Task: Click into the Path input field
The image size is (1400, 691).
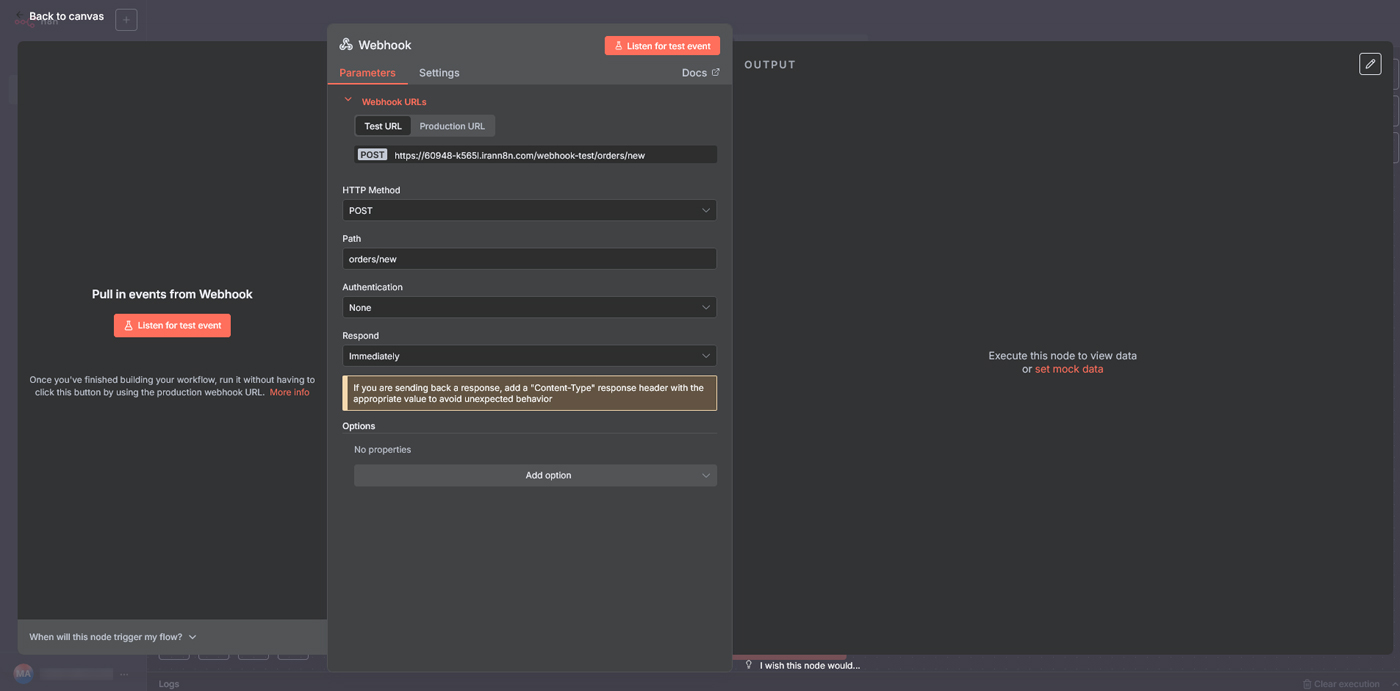Action: pos(529,259)
